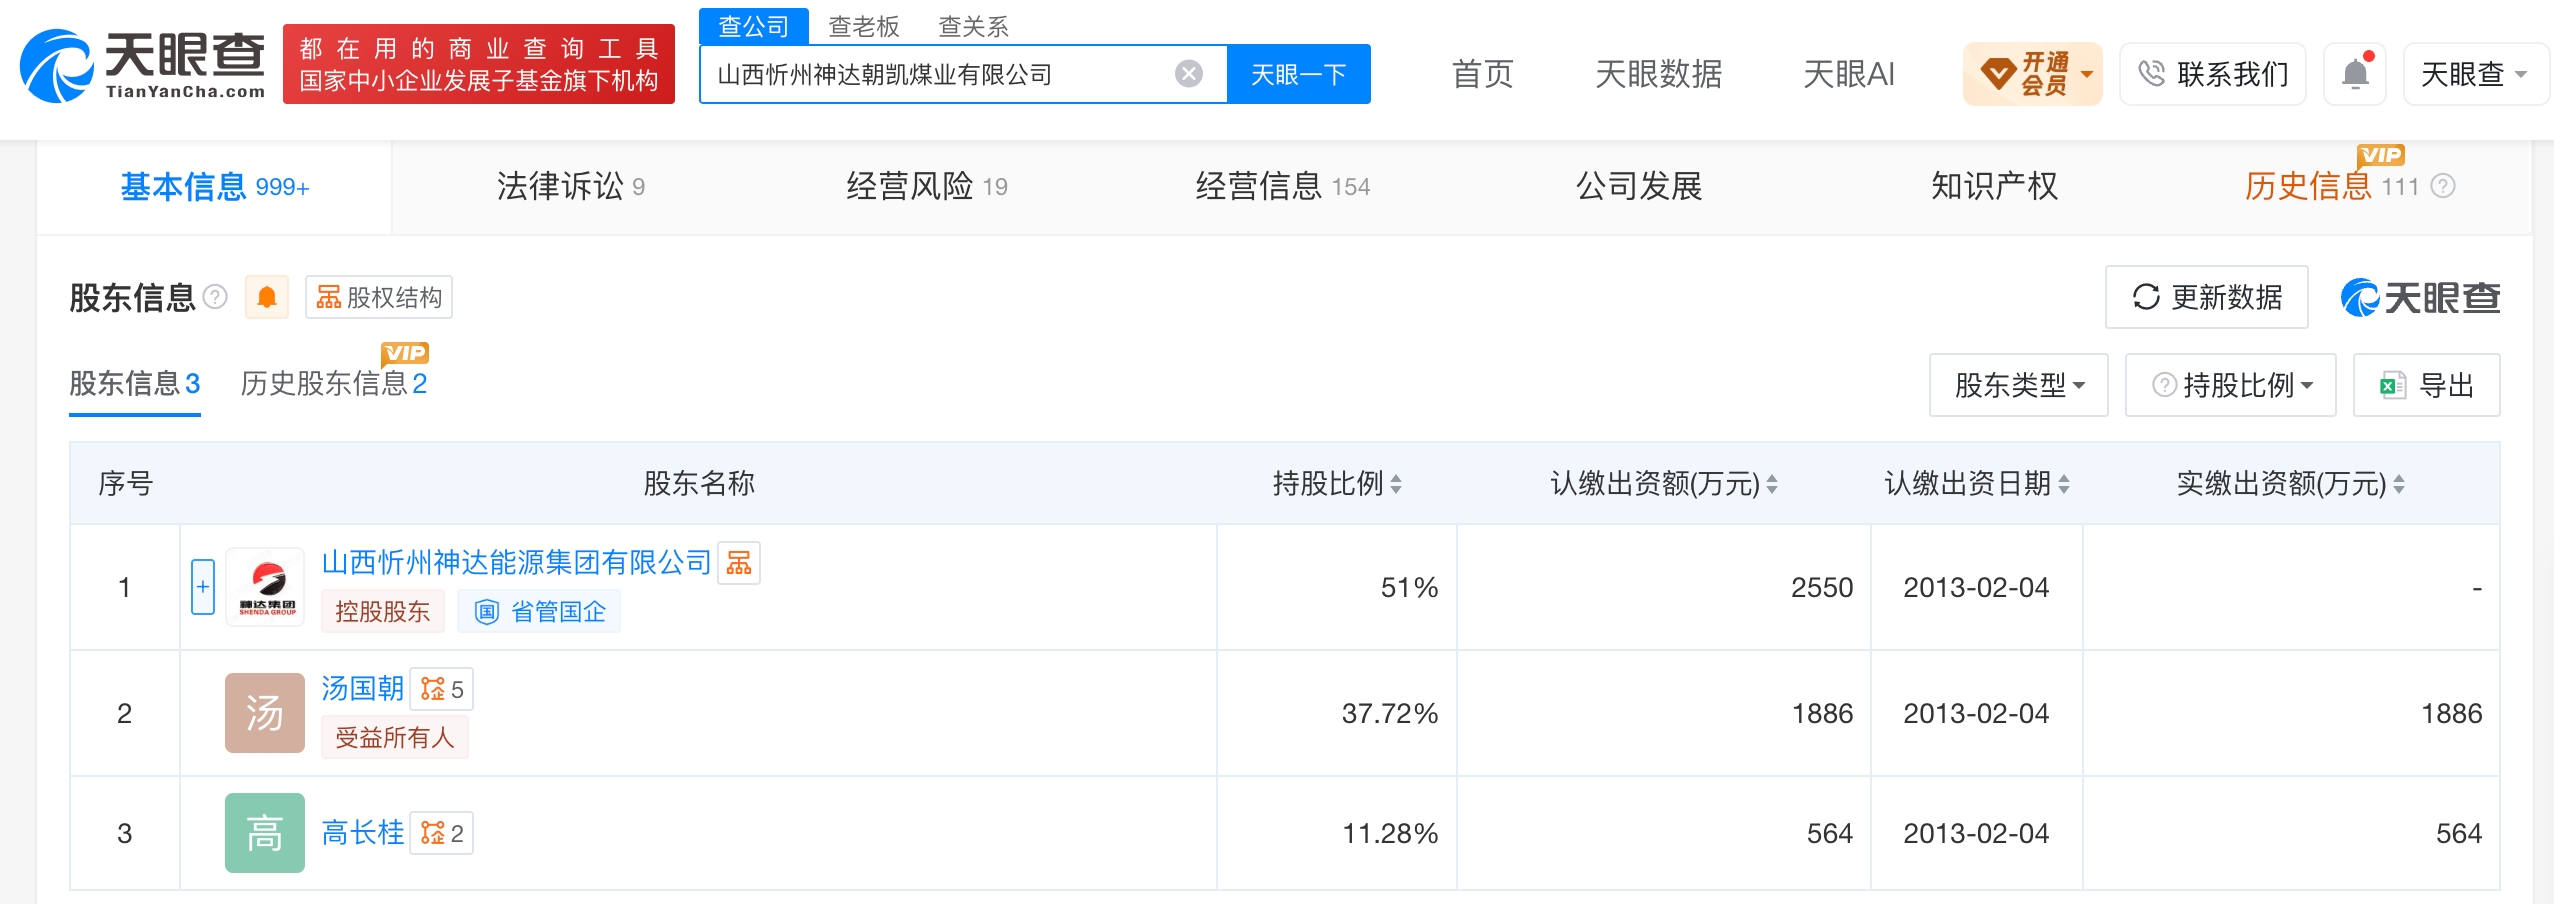This screenshot has width=2554, height=904.
Task: Open the 天眼查 account dropdown
Action: tap(2475, 74)
